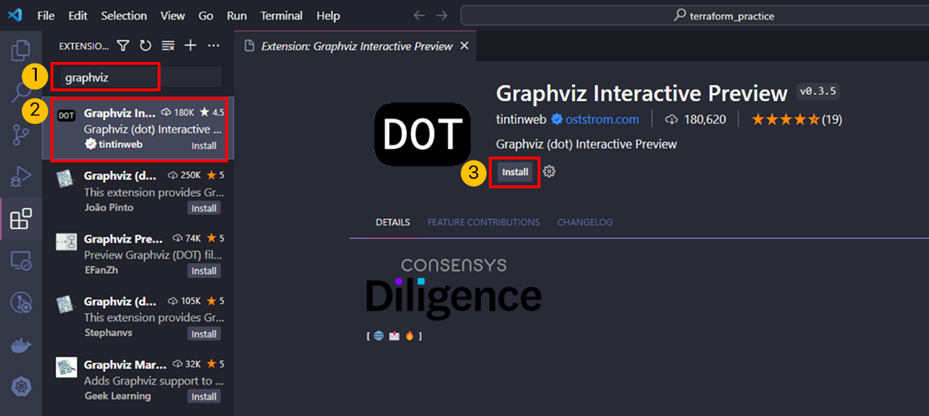Open the Edit menu

coord(78,16)
